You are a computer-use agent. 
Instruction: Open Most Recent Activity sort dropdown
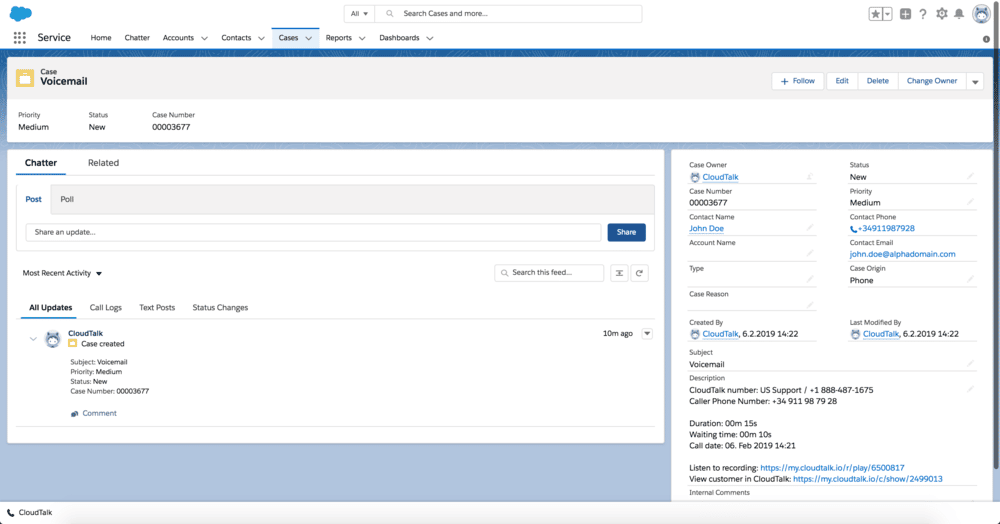(x=62, y=273)
